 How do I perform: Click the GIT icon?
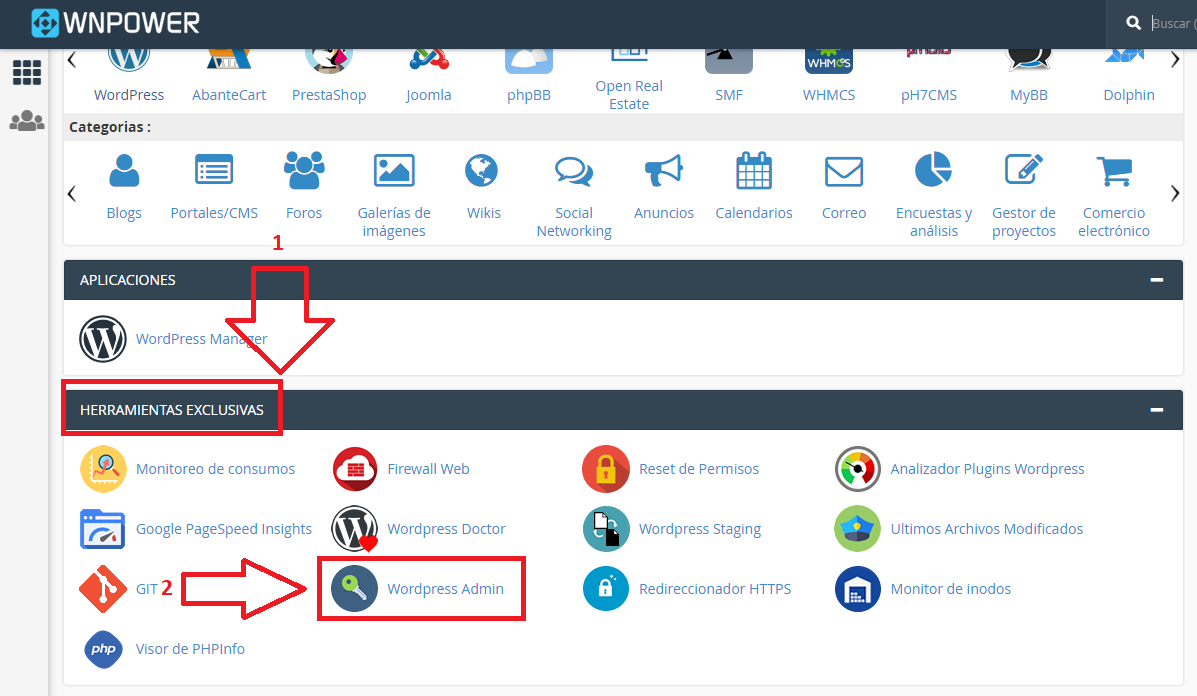[x=103, y=589]
